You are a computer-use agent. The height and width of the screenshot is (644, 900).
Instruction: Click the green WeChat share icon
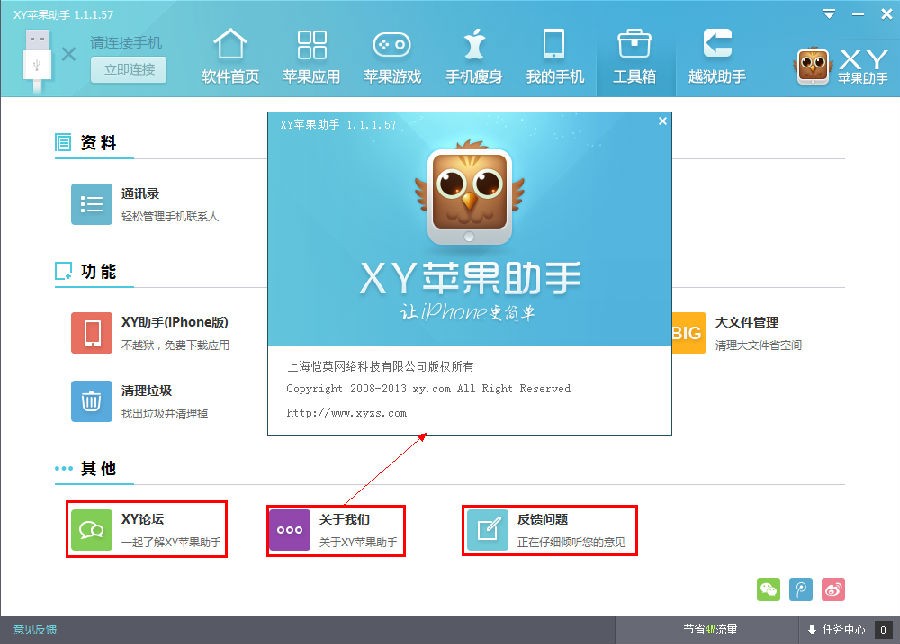[768, 589]
